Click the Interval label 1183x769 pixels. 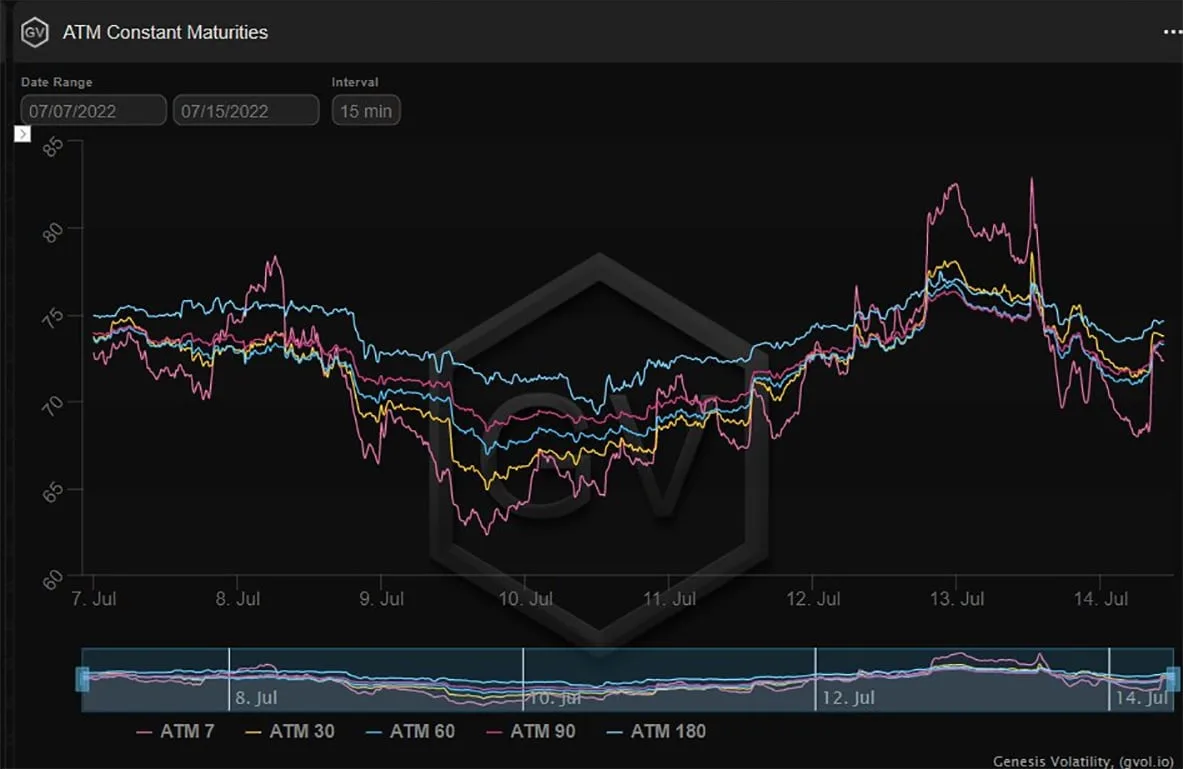point(355,82)
